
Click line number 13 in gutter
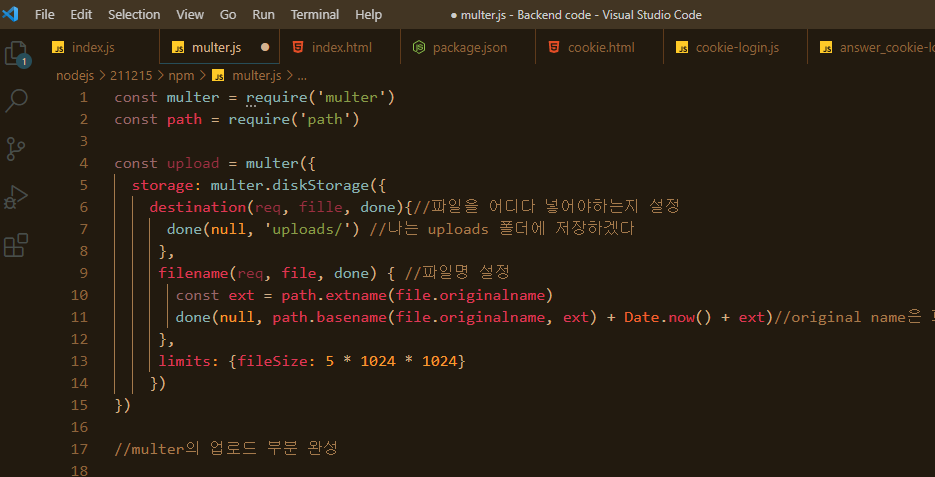(x=79, y=361)
